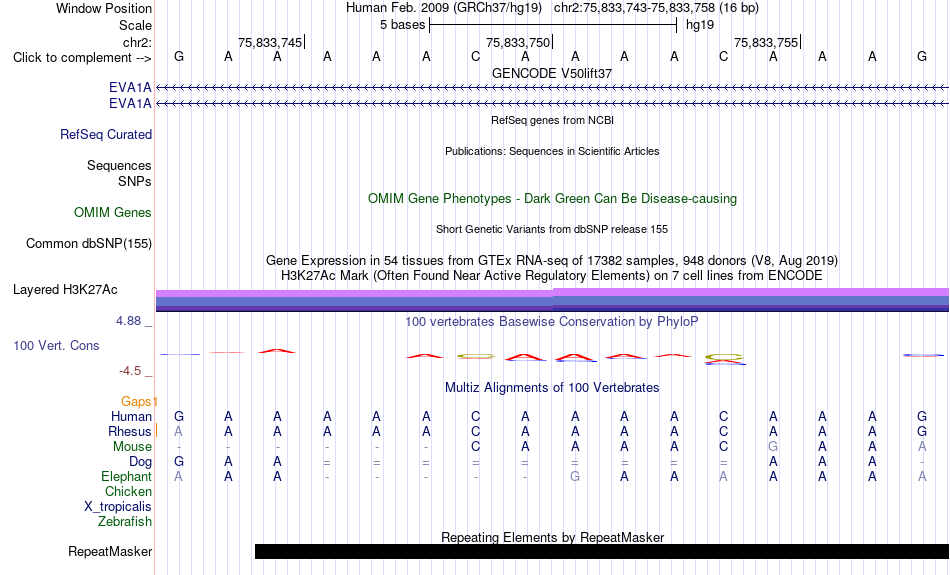Viewport: 950px width, 575px height.
Task: Click the gray G base in Mouse row
Action: tap(773, 447)
